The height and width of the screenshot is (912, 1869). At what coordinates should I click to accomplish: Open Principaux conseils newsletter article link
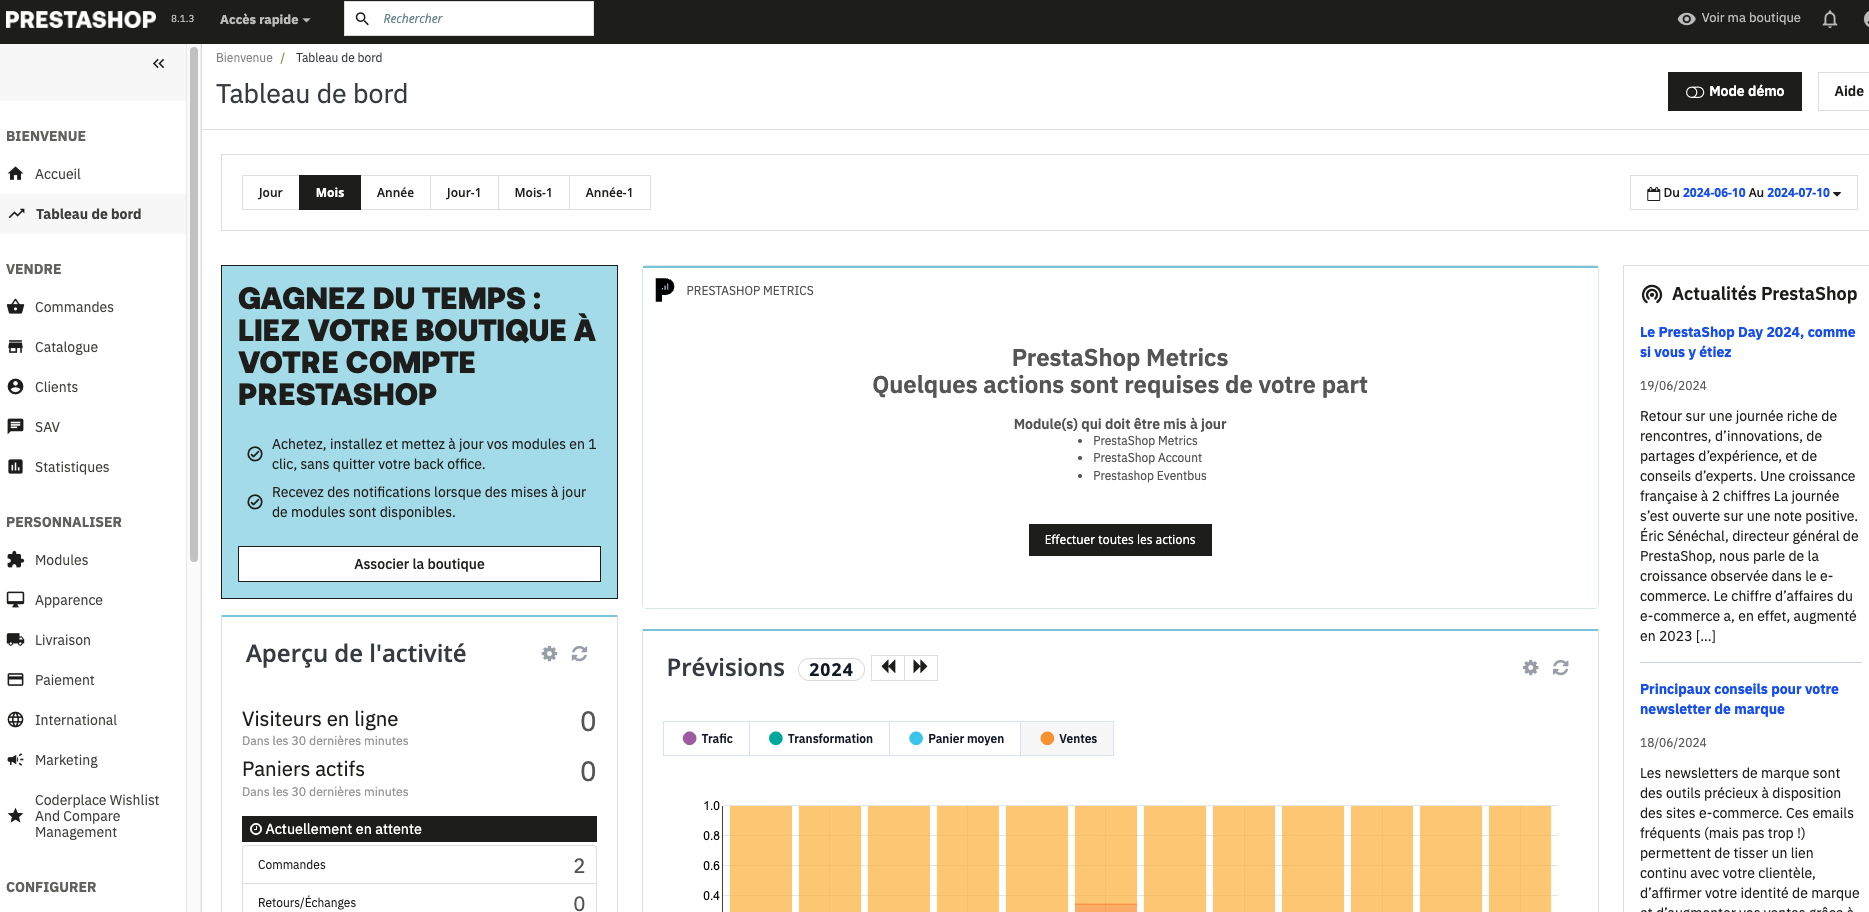pos(1739,699)
